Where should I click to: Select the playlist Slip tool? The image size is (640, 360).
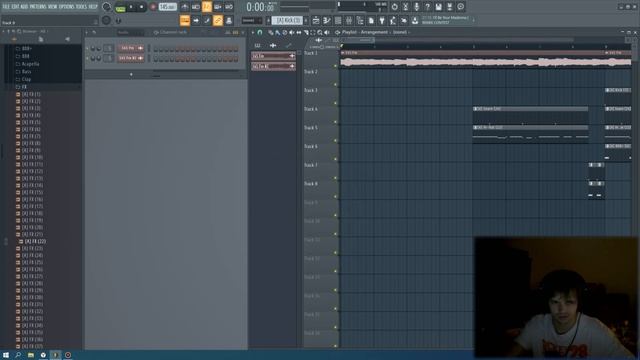[x=299, y=32]
